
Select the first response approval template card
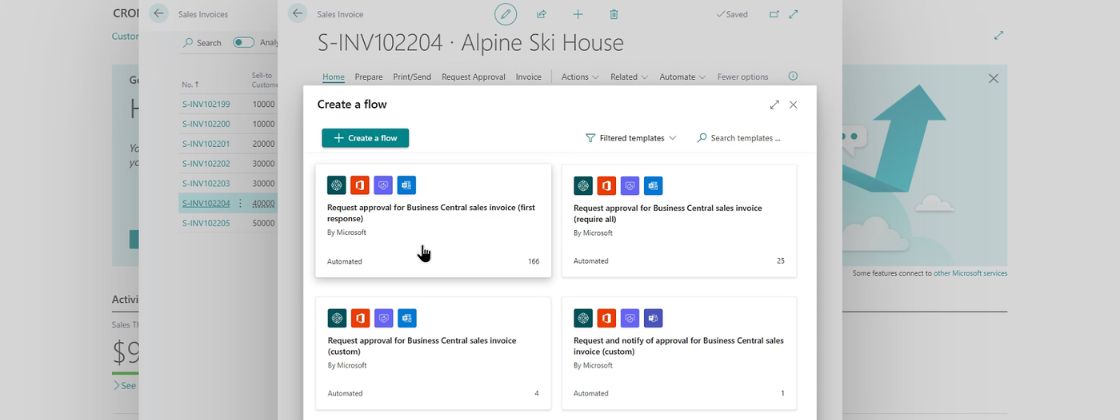tap(433, 221)
